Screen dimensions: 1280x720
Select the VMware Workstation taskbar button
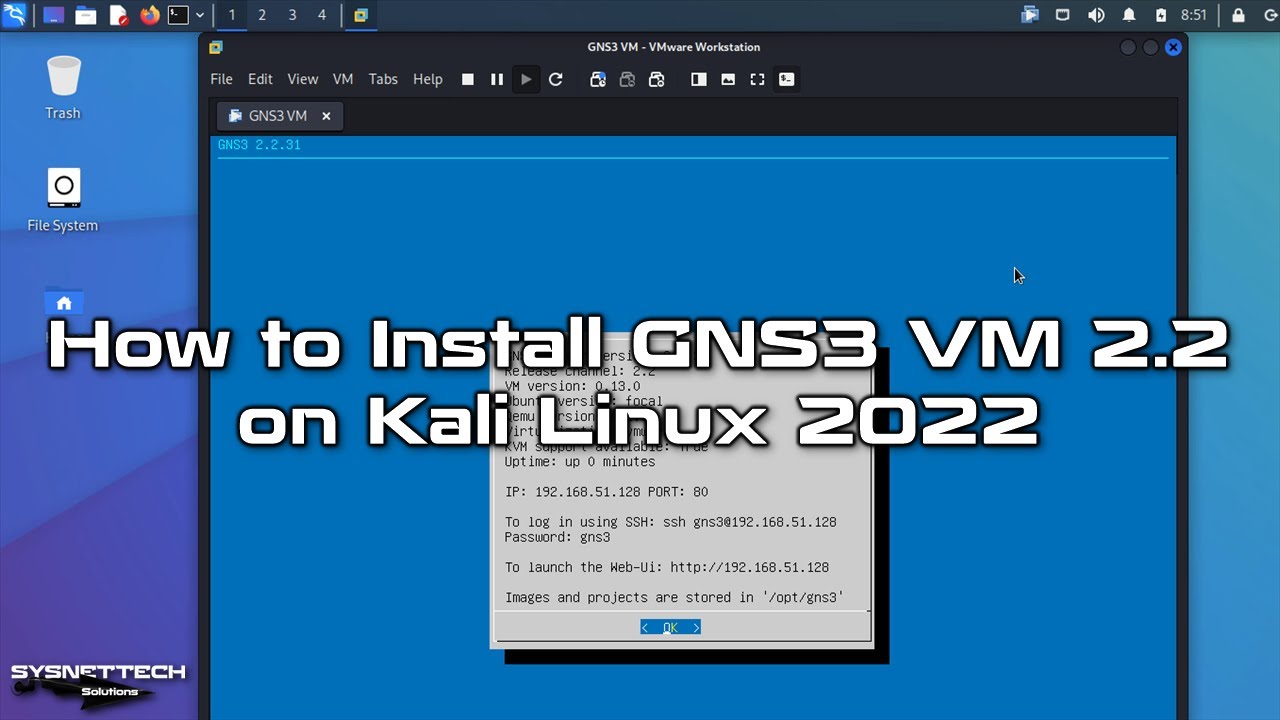click(x=361, y=15)
